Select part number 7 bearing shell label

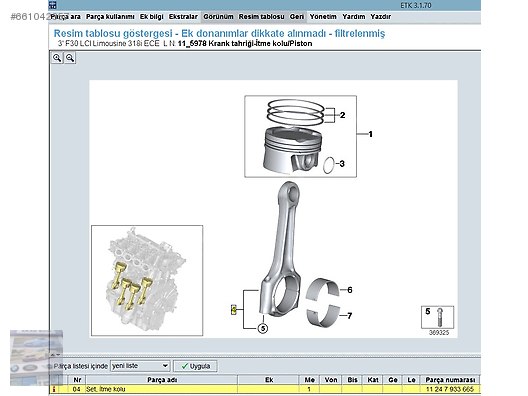point(350,316)
